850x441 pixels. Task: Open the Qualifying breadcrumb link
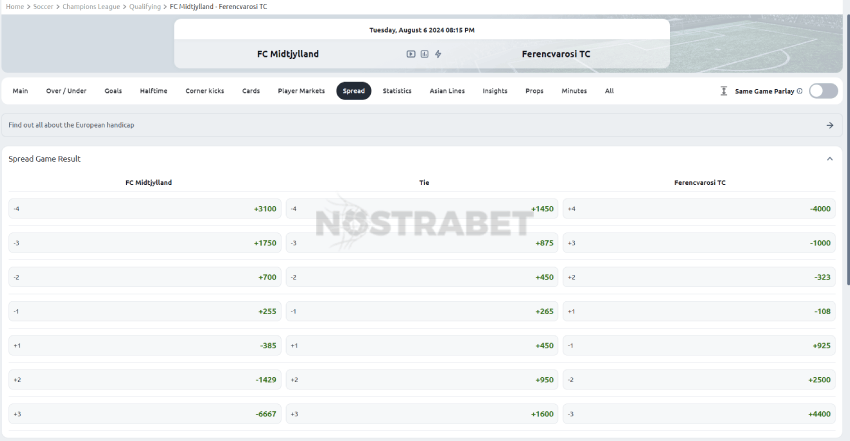tap(145, 7)
